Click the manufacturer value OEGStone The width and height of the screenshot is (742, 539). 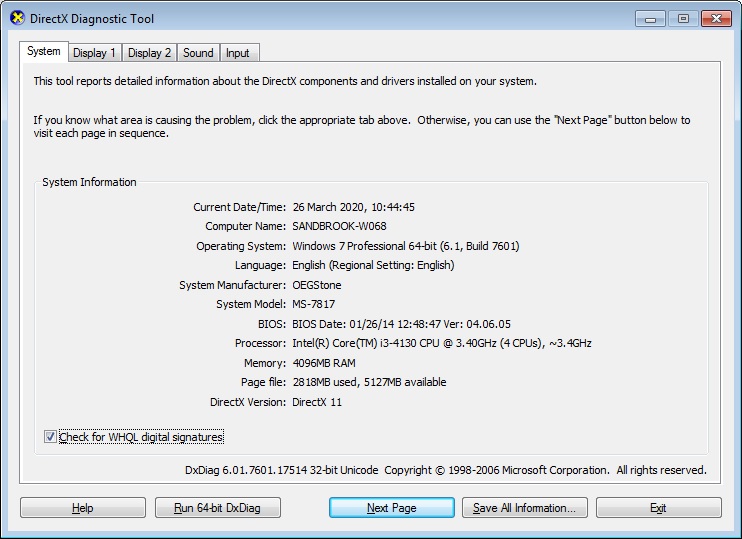tap(317, 285)
